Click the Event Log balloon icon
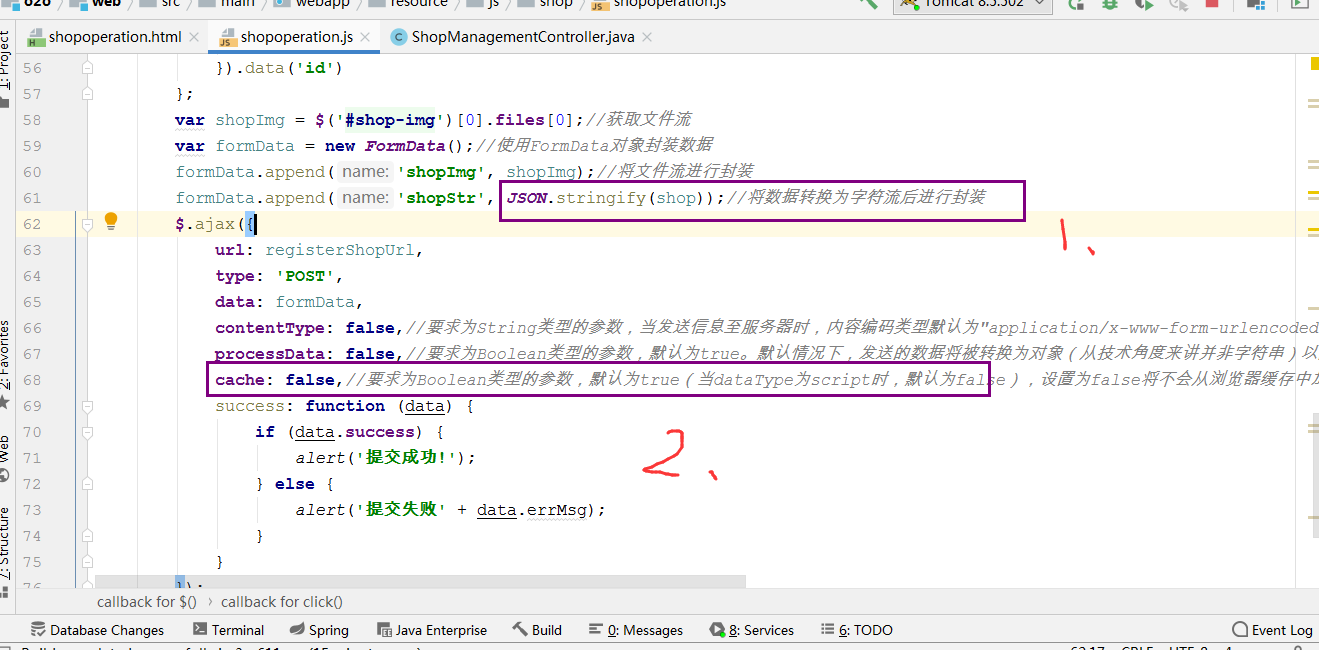 tap(1240, 630)
